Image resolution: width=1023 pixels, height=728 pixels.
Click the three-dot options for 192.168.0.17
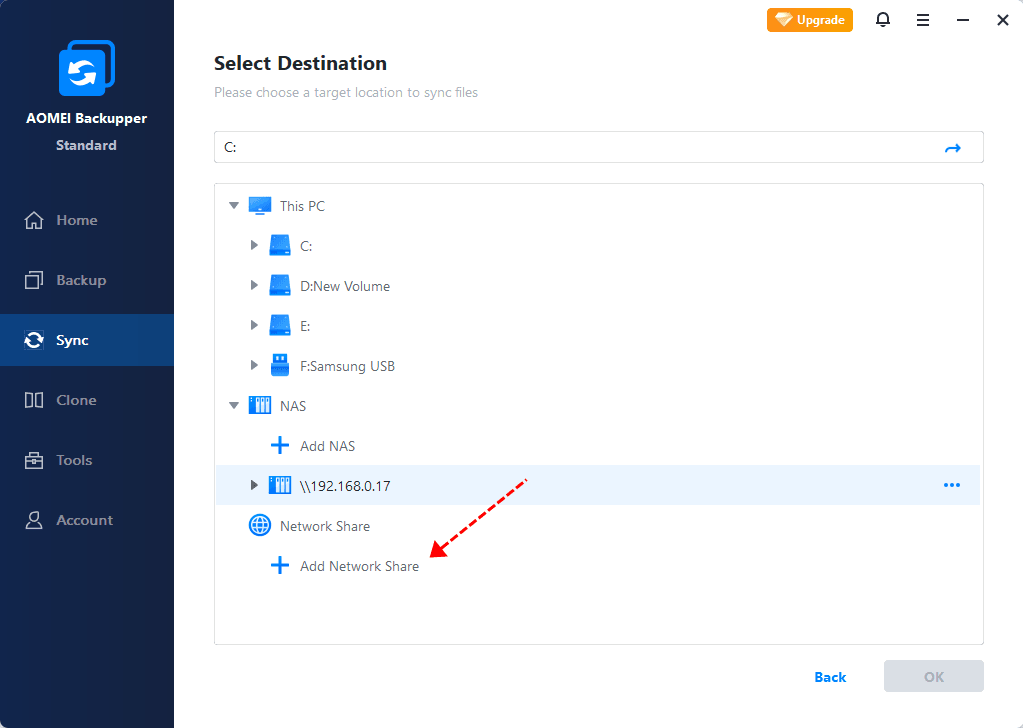(x=951, y=486)
